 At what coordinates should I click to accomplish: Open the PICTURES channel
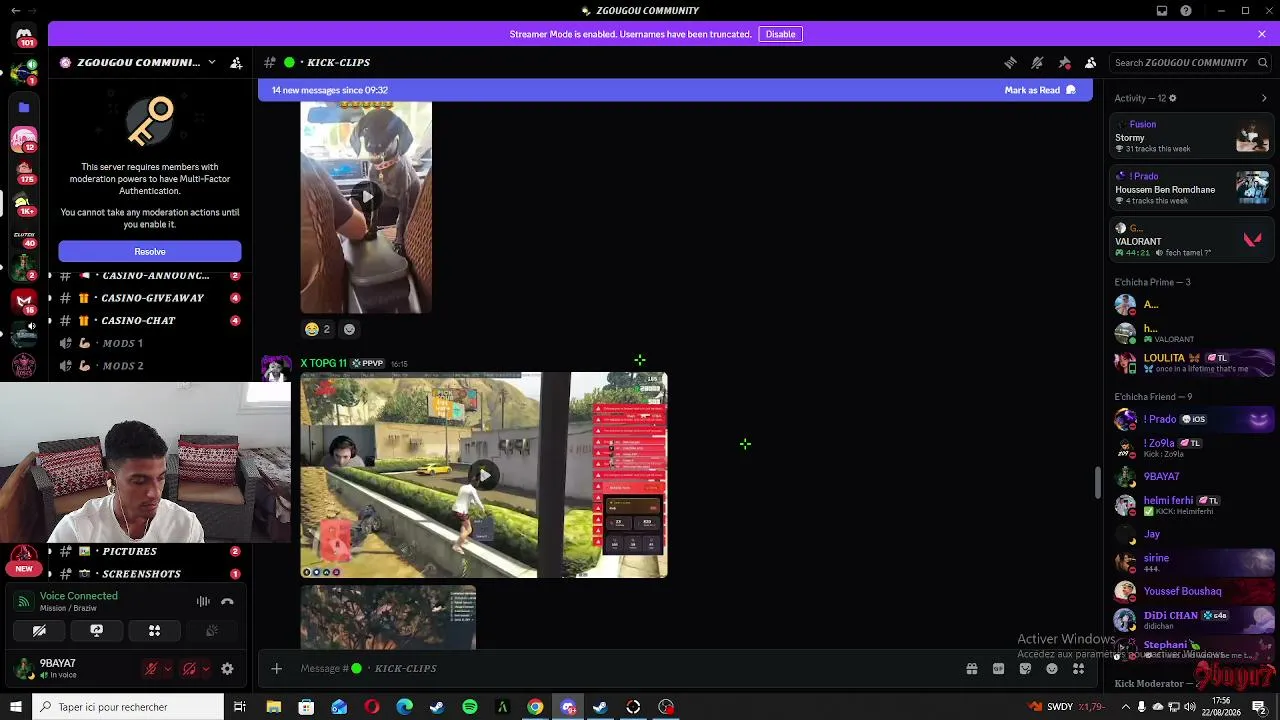[x=149, y=551]
